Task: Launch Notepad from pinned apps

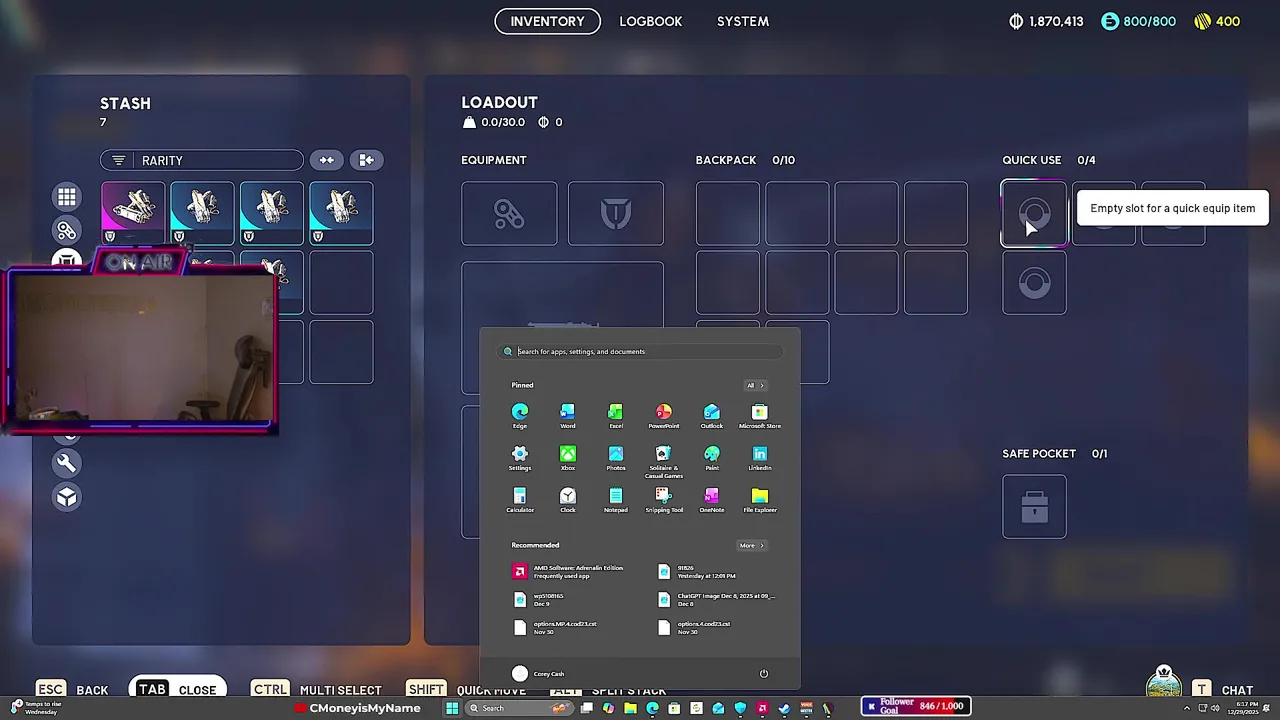Action: [x=616, y=500]
